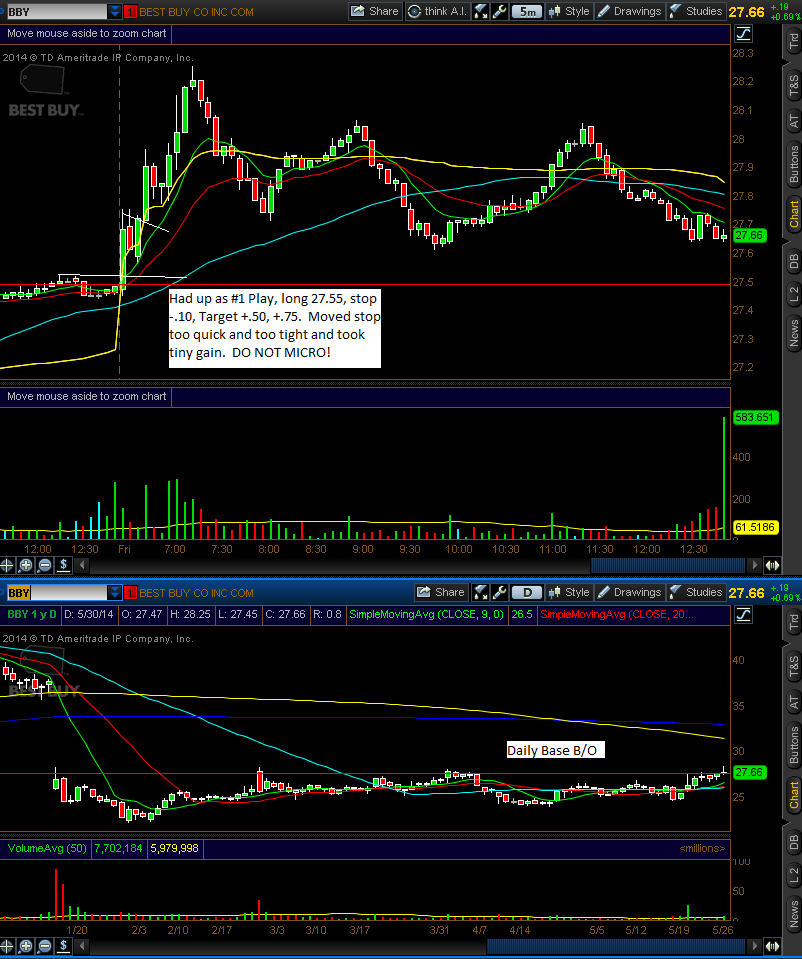This screenshot has width=802, height=959.
Task: Change the 5m timeframe in upper chart
Action: [x=527, y=11]
